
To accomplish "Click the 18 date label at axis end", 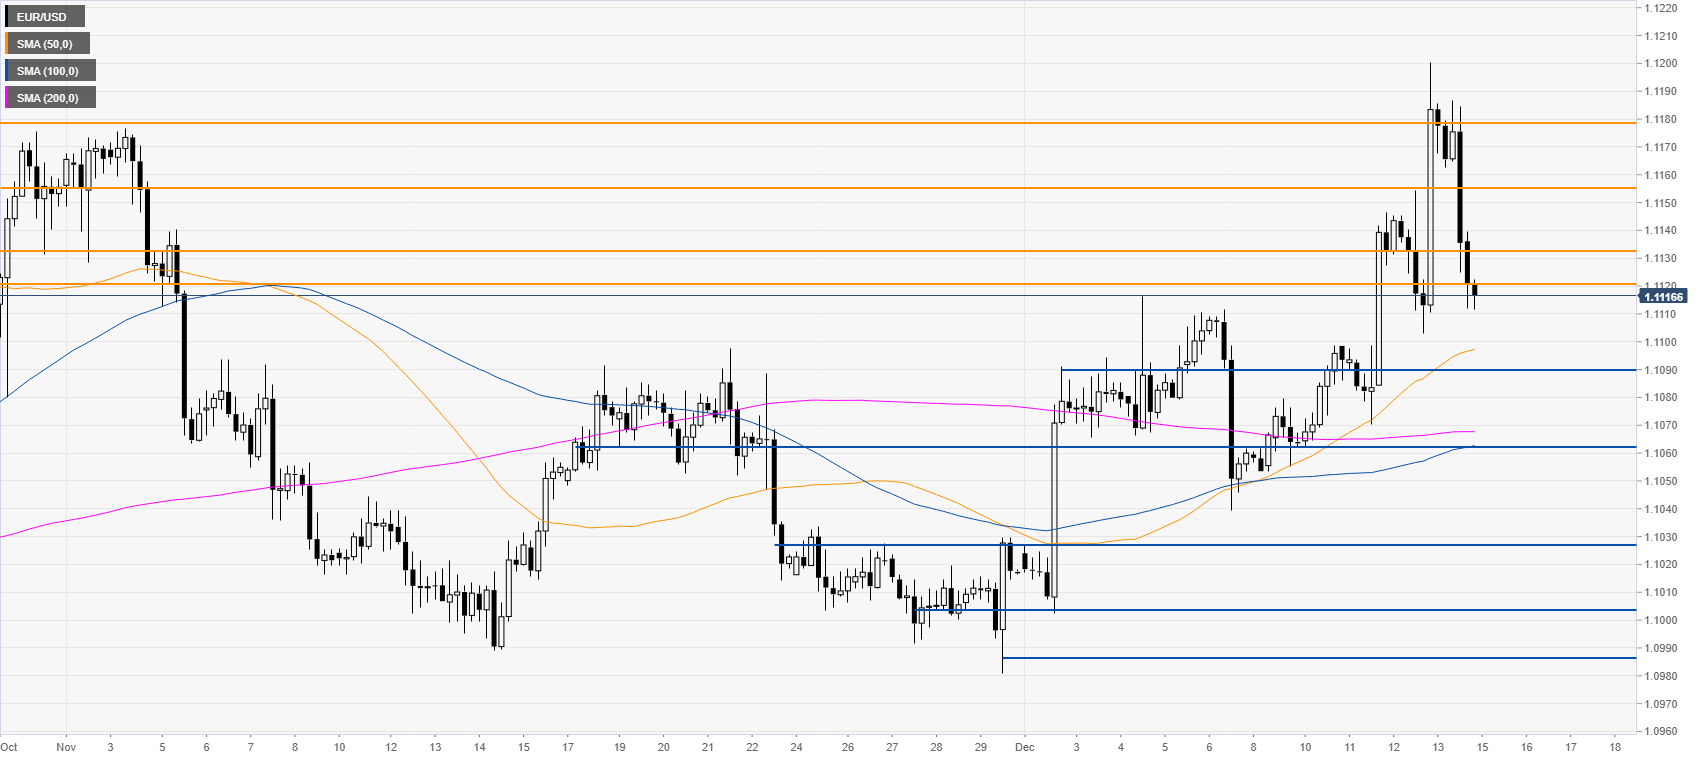I will [1616, 747].
